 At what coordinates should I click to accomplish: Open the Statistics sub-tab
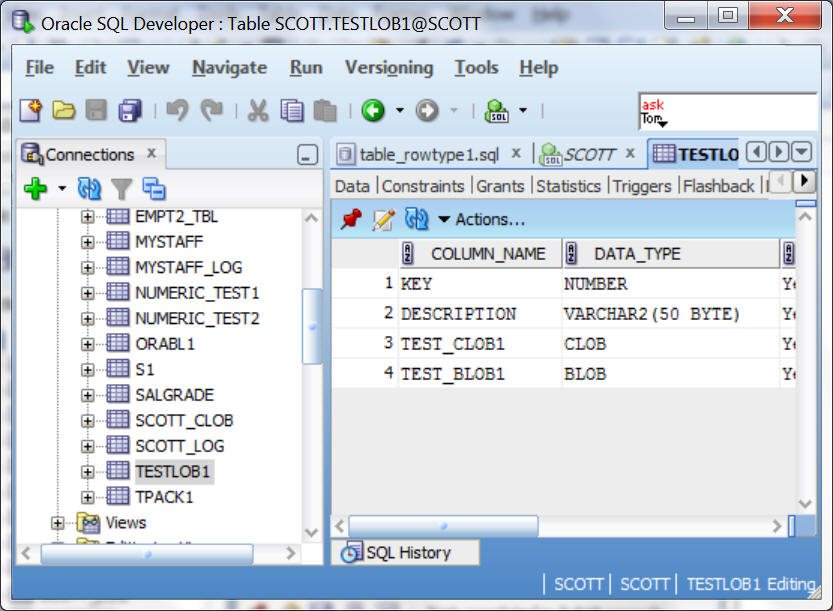click(x=568, y=186)
